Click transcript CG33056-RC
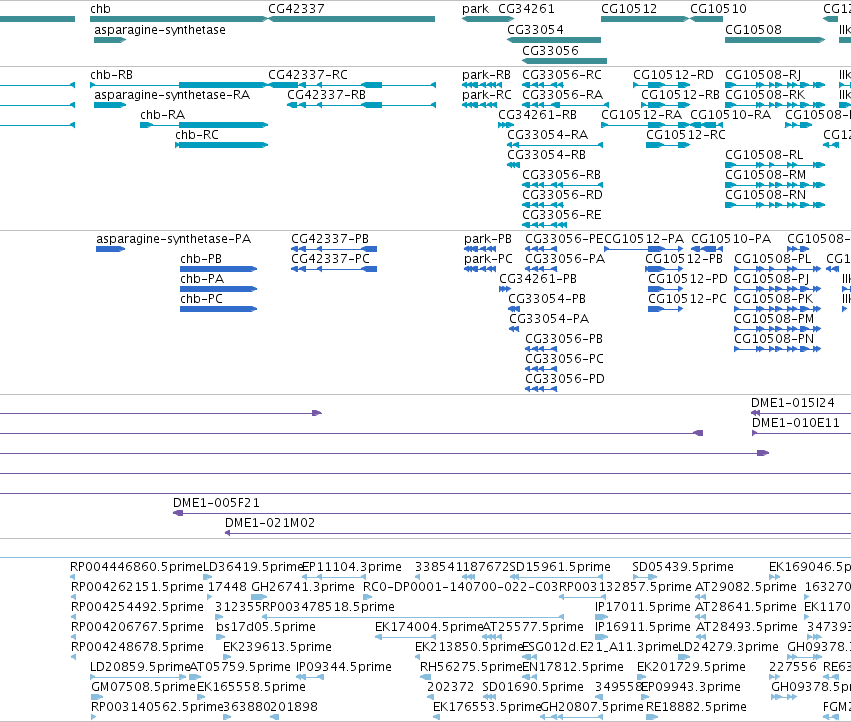The image size is (851, 722). 562,75
